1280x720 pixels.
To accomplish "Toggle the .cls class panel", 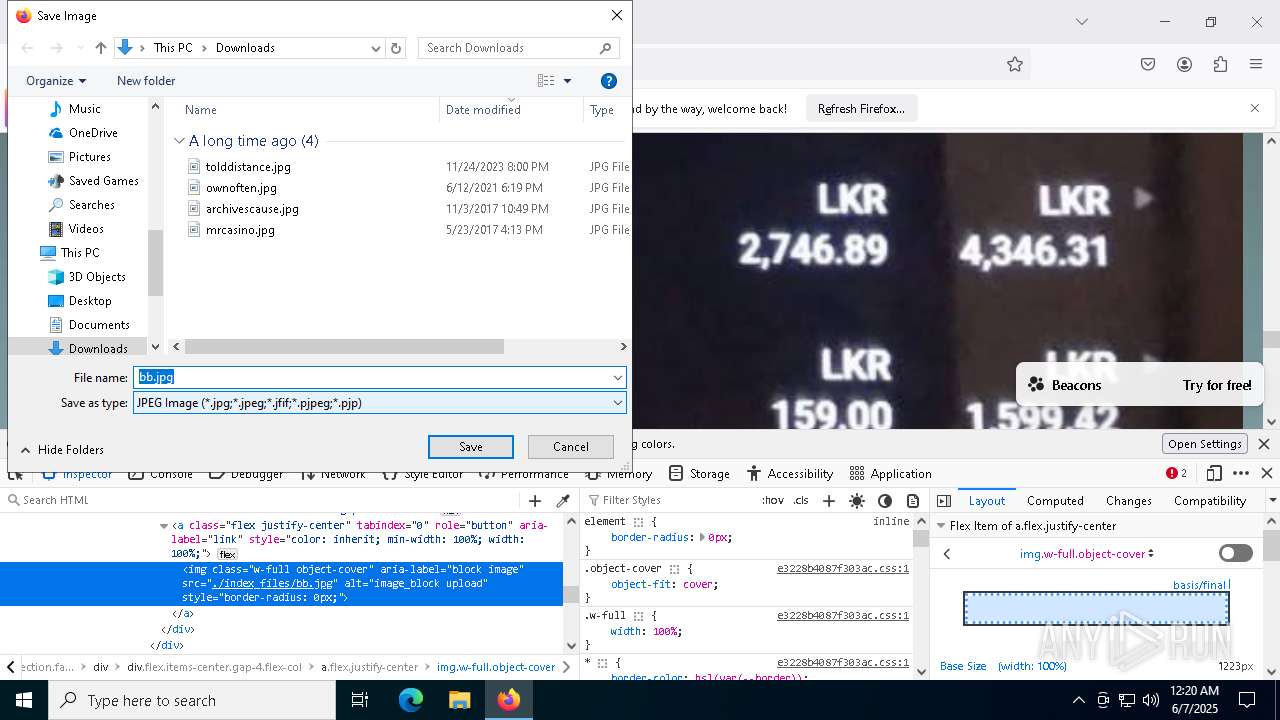I will coord(801,500).
